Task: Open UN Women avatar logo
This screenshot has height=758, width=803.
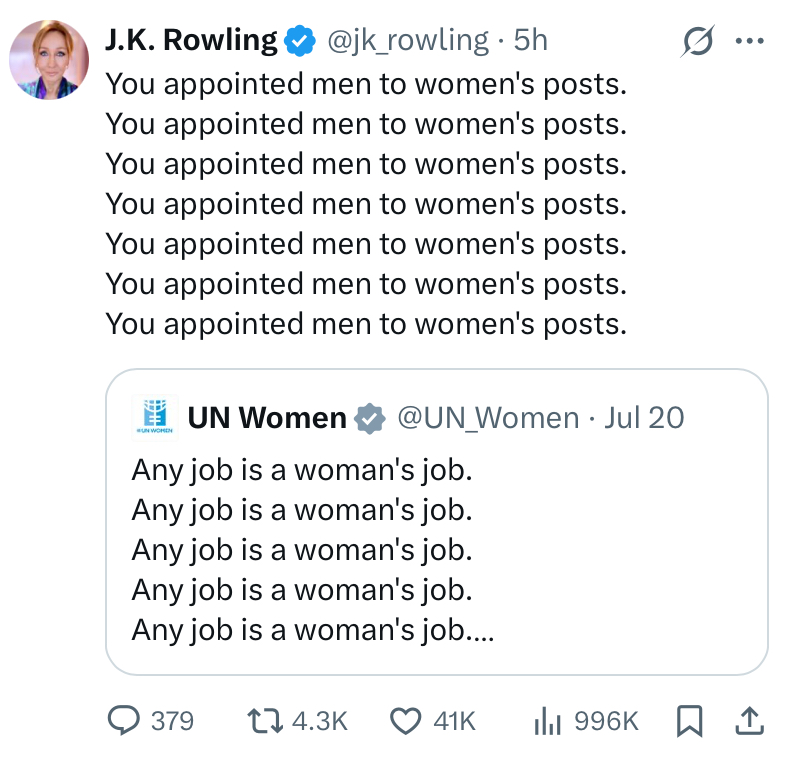Action: (155, 417)
